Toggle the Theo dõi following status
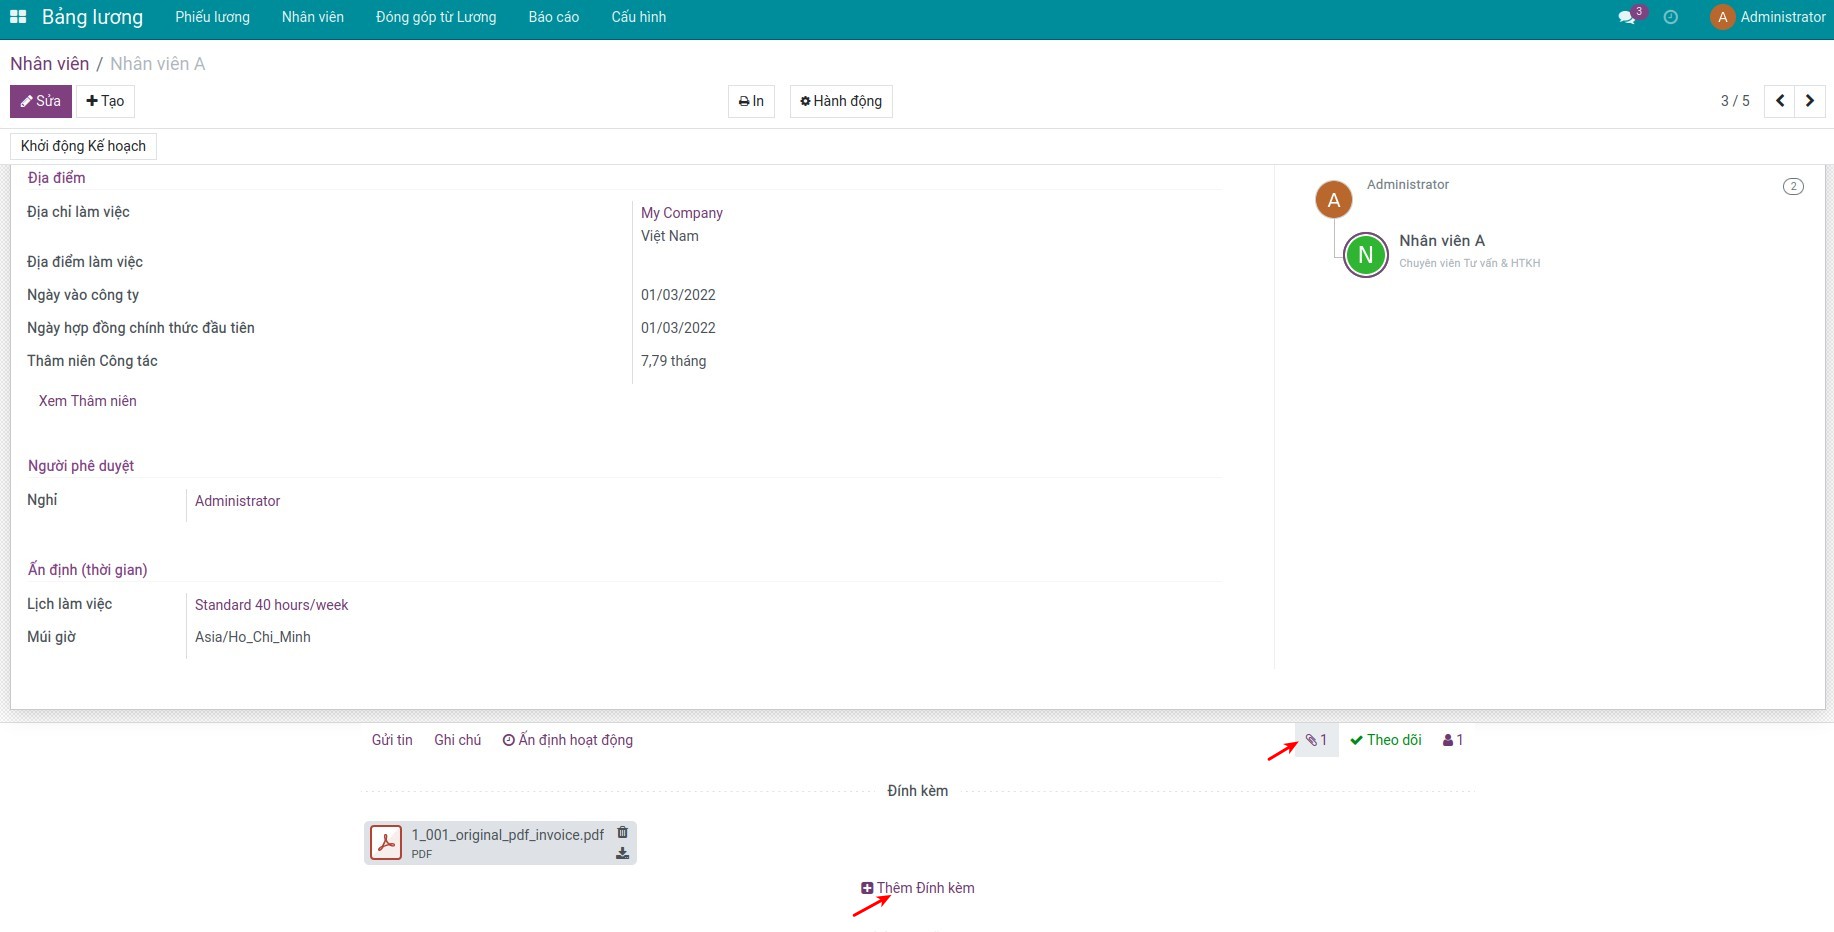This screenshot has height=932, width=1834. pyautogui.click(x=1386, y=740)
